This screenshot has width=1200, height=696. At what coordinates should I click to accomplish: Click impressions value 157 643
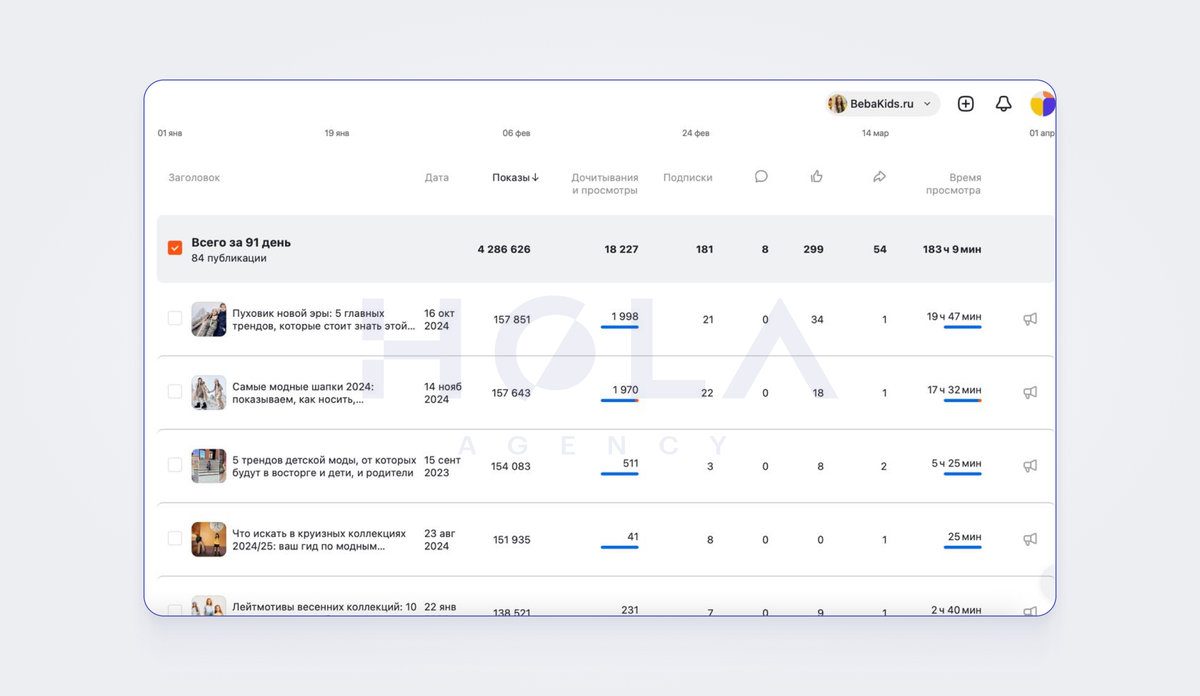click(x=511, y=393)
